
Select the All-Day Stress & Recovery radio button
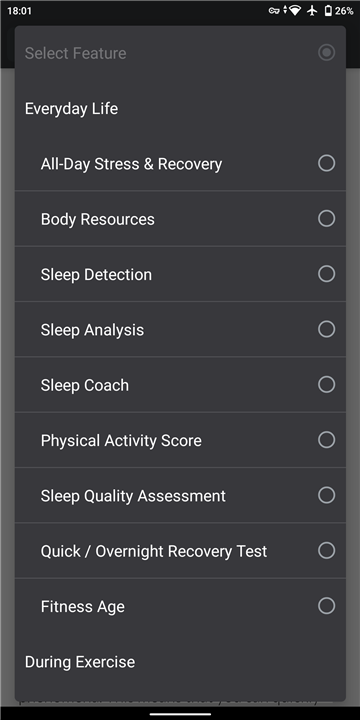coord(326,163)
